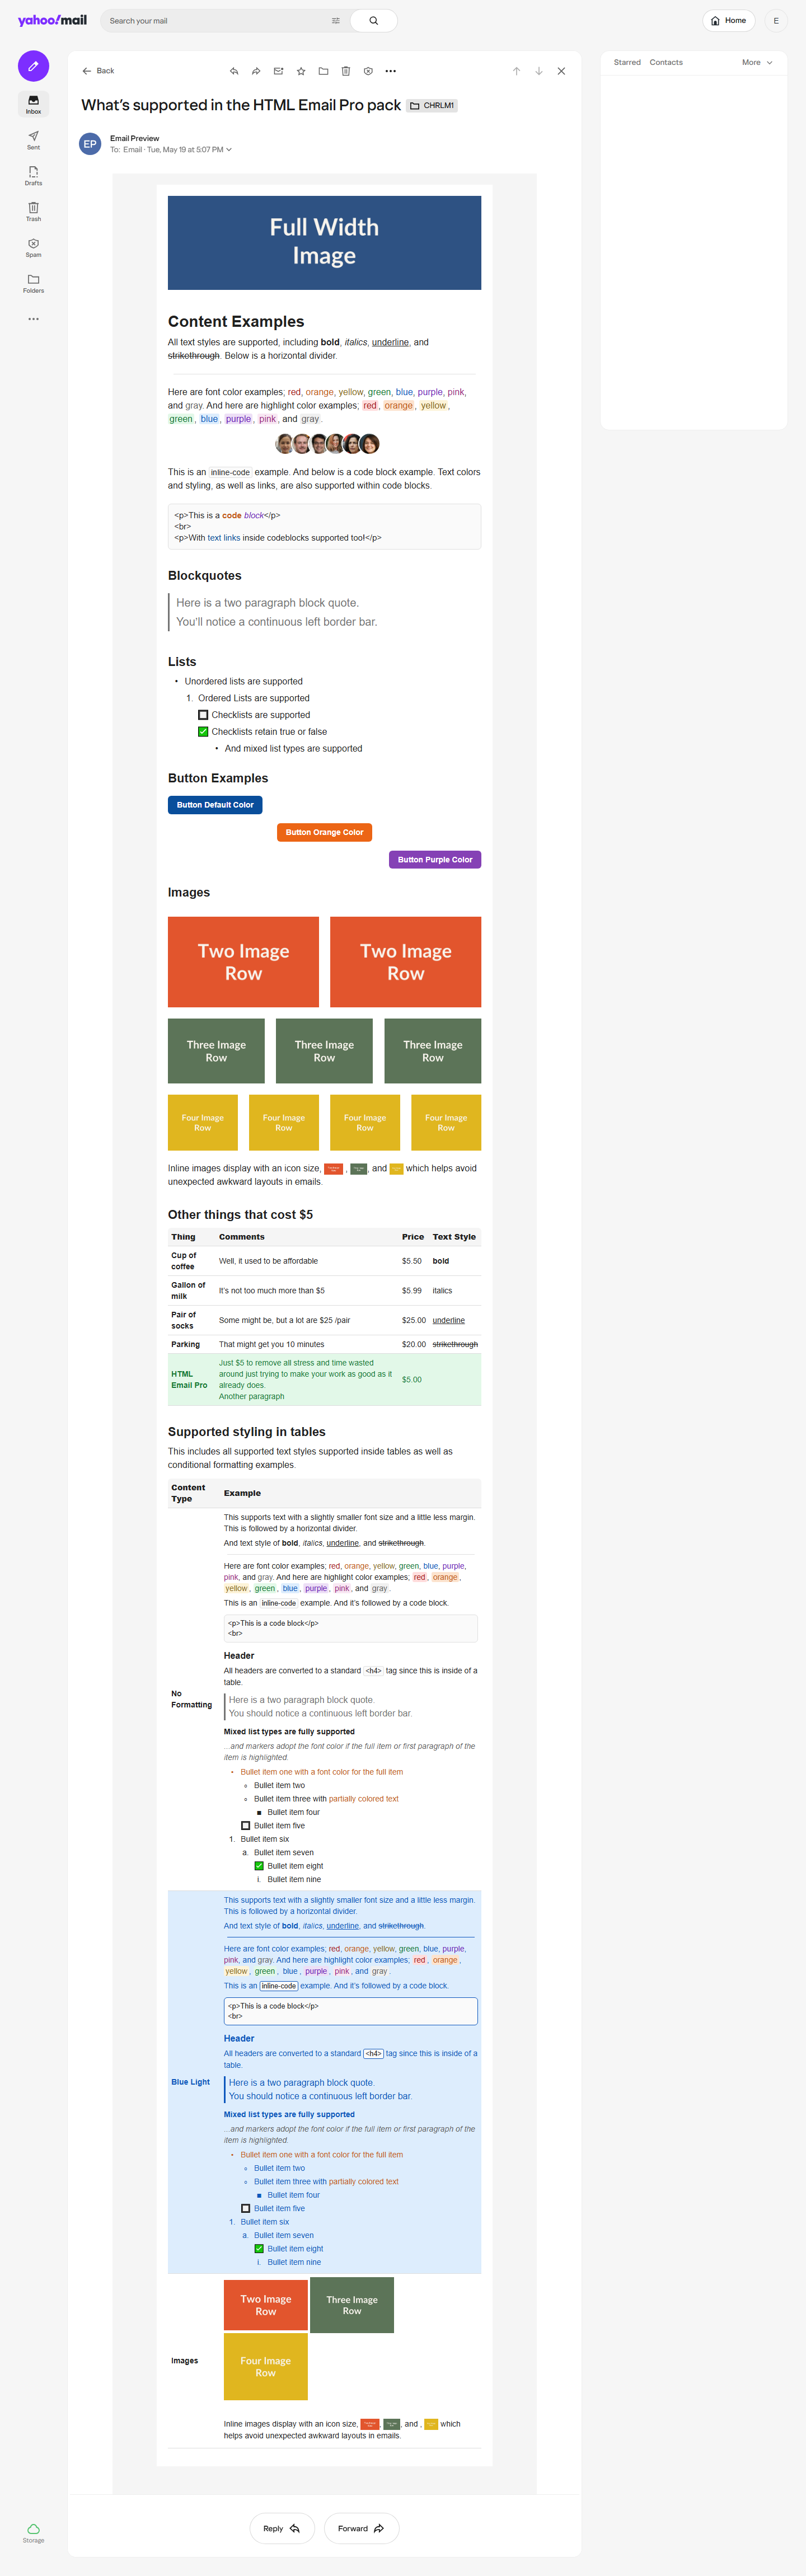Click the compose pencil button

[x=33, y=66]
